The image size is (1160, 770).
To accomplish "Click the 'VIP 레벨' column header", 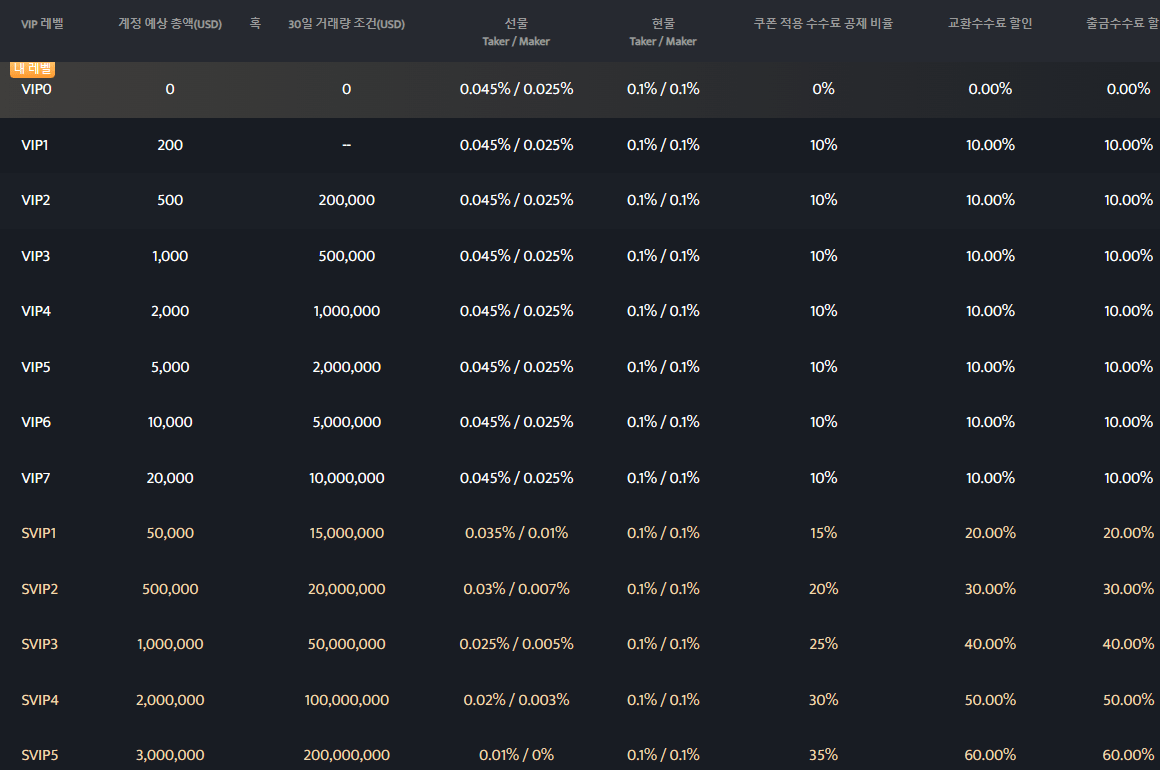I will [42, 23].
